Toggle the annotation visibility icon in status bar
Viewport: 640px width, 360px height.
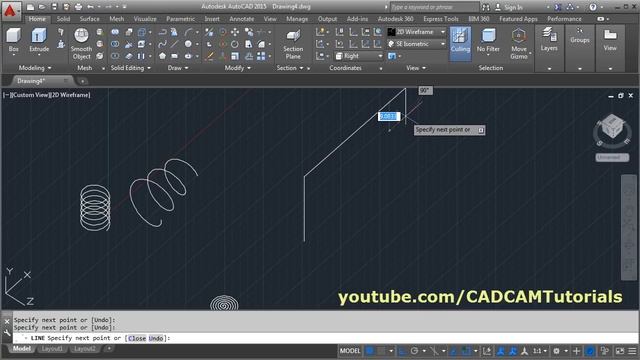tap(500, 351)
